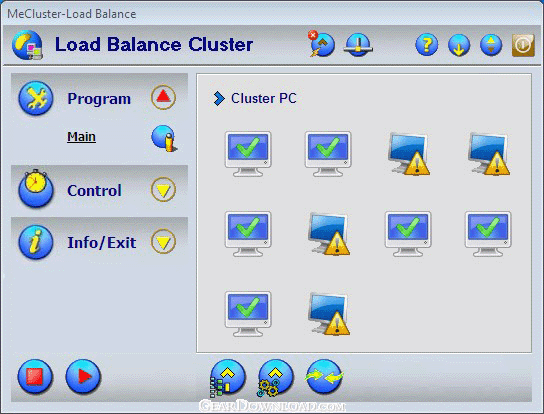This screenshot has height=414, width=544.
Task: Collapse the Program section red arrow
Action: 163,97
